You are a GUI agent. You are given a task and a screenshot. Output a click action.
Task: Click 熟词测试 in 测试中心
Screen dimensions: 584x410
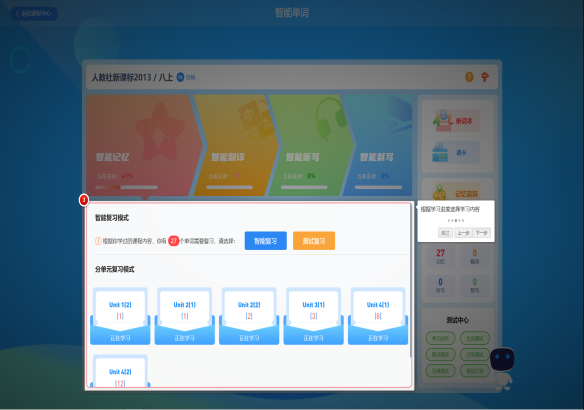pos(441,355)
